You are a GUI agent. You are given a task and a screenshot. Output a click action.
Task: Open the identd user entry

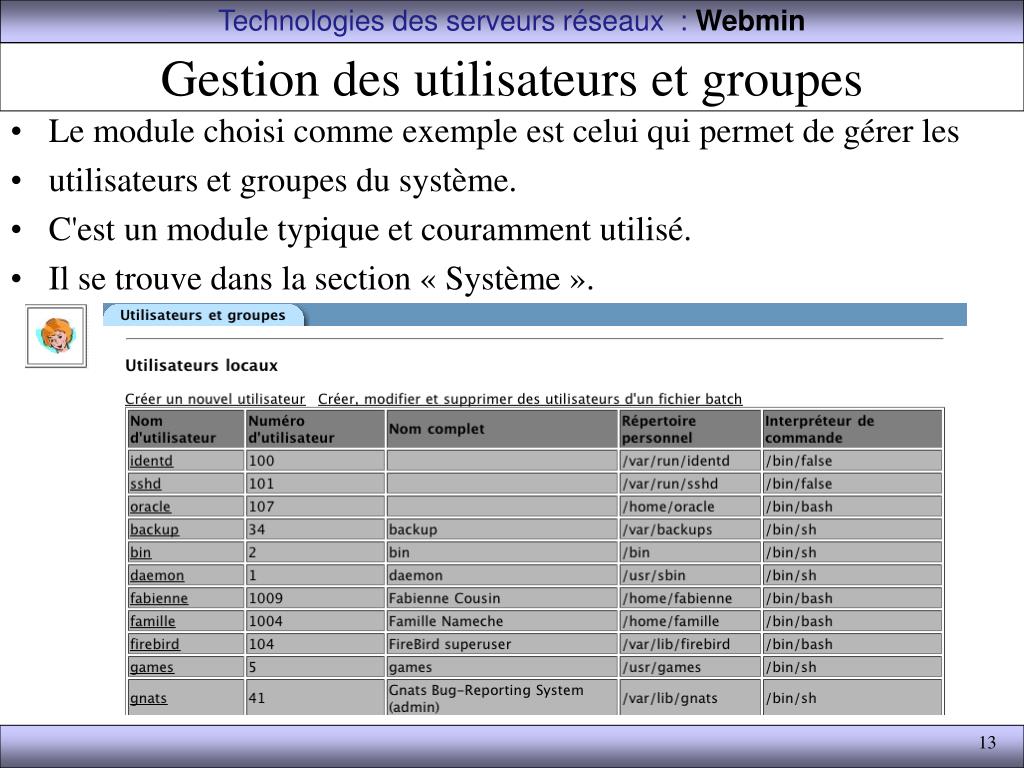[151, 460]
